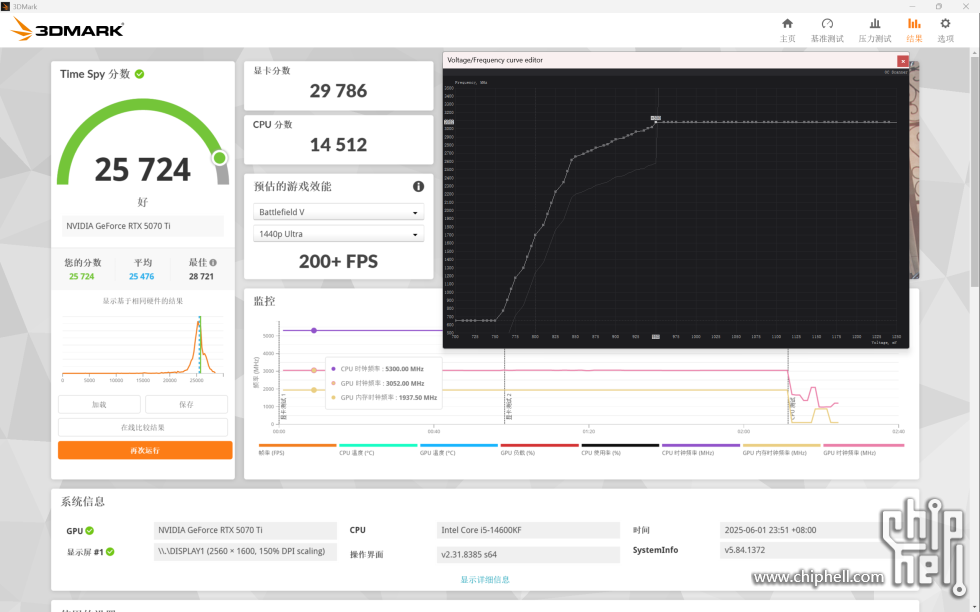Click the purple CPU clock marker on monitor graph
The width and height of the screenshot is (980, 612).
pyautogui.click(x=314, y=330)
